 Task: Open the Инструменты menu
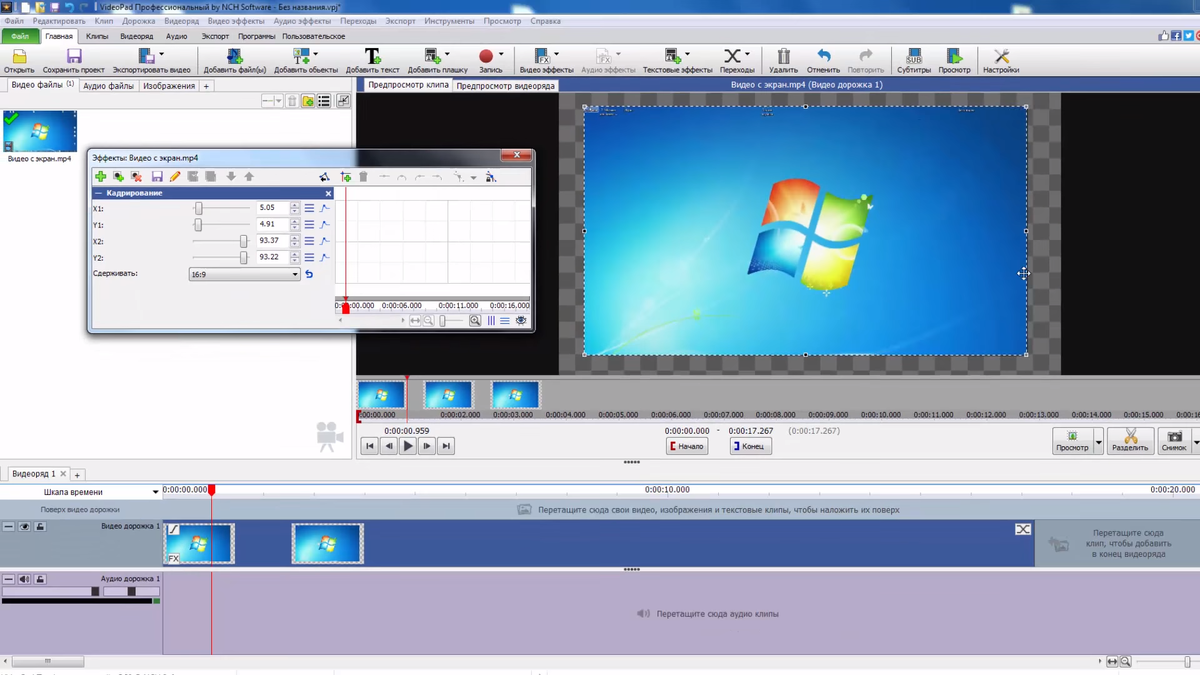(x=449, y=21)
